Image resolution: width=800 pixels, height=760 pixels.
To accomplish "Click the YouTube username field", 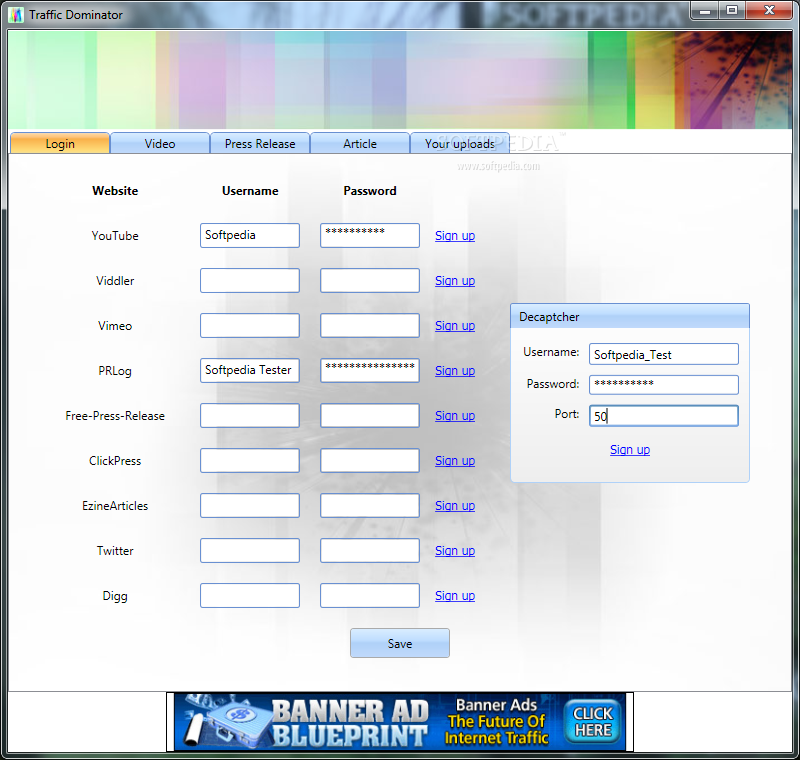I will (249, 235).
